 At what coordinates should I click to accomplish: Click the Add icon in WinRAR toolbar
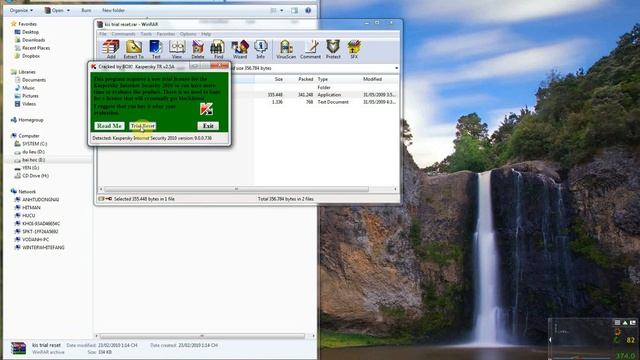coord(111,49)
